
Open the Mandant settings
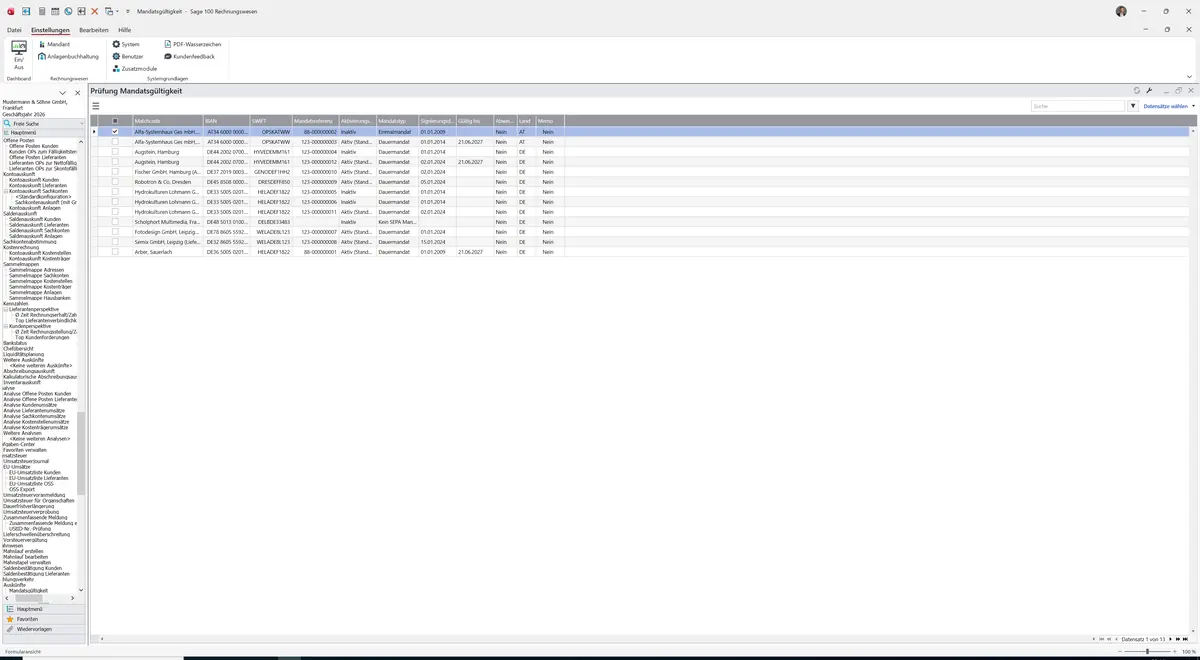coord(54,44)
